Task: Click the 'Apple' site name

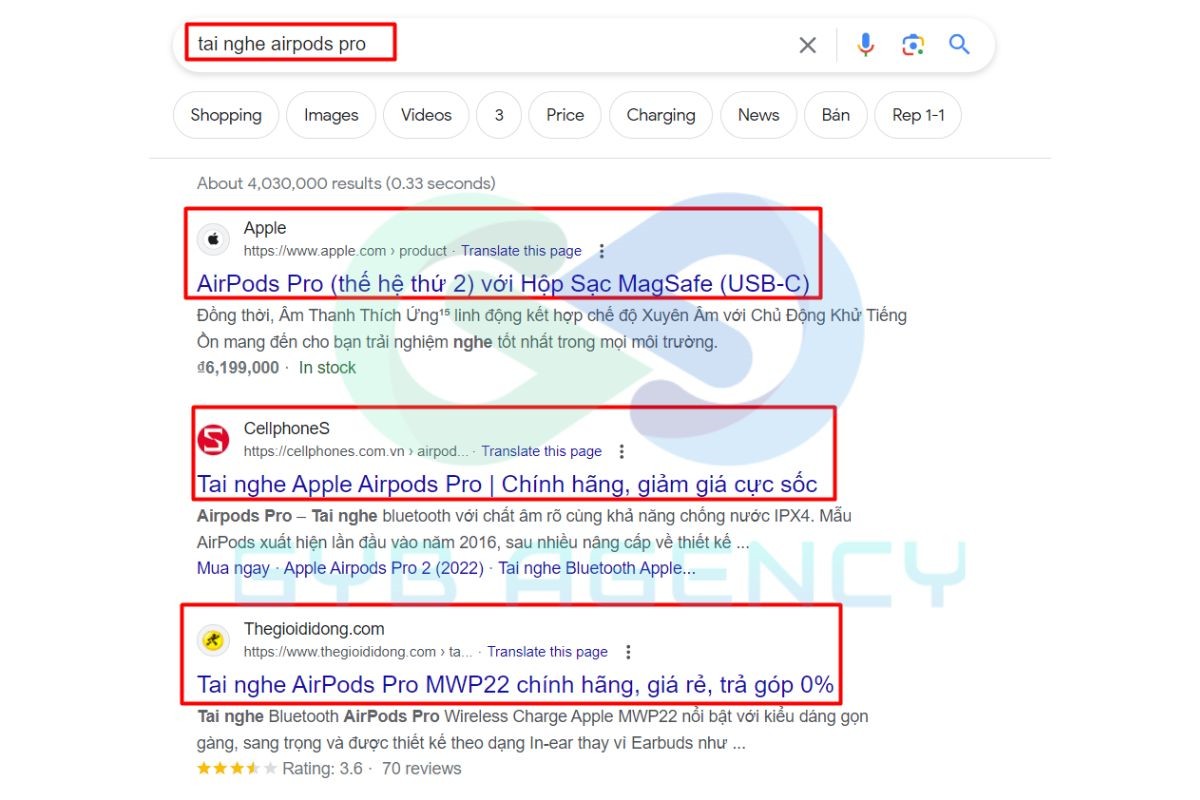Action: (265, 228)
